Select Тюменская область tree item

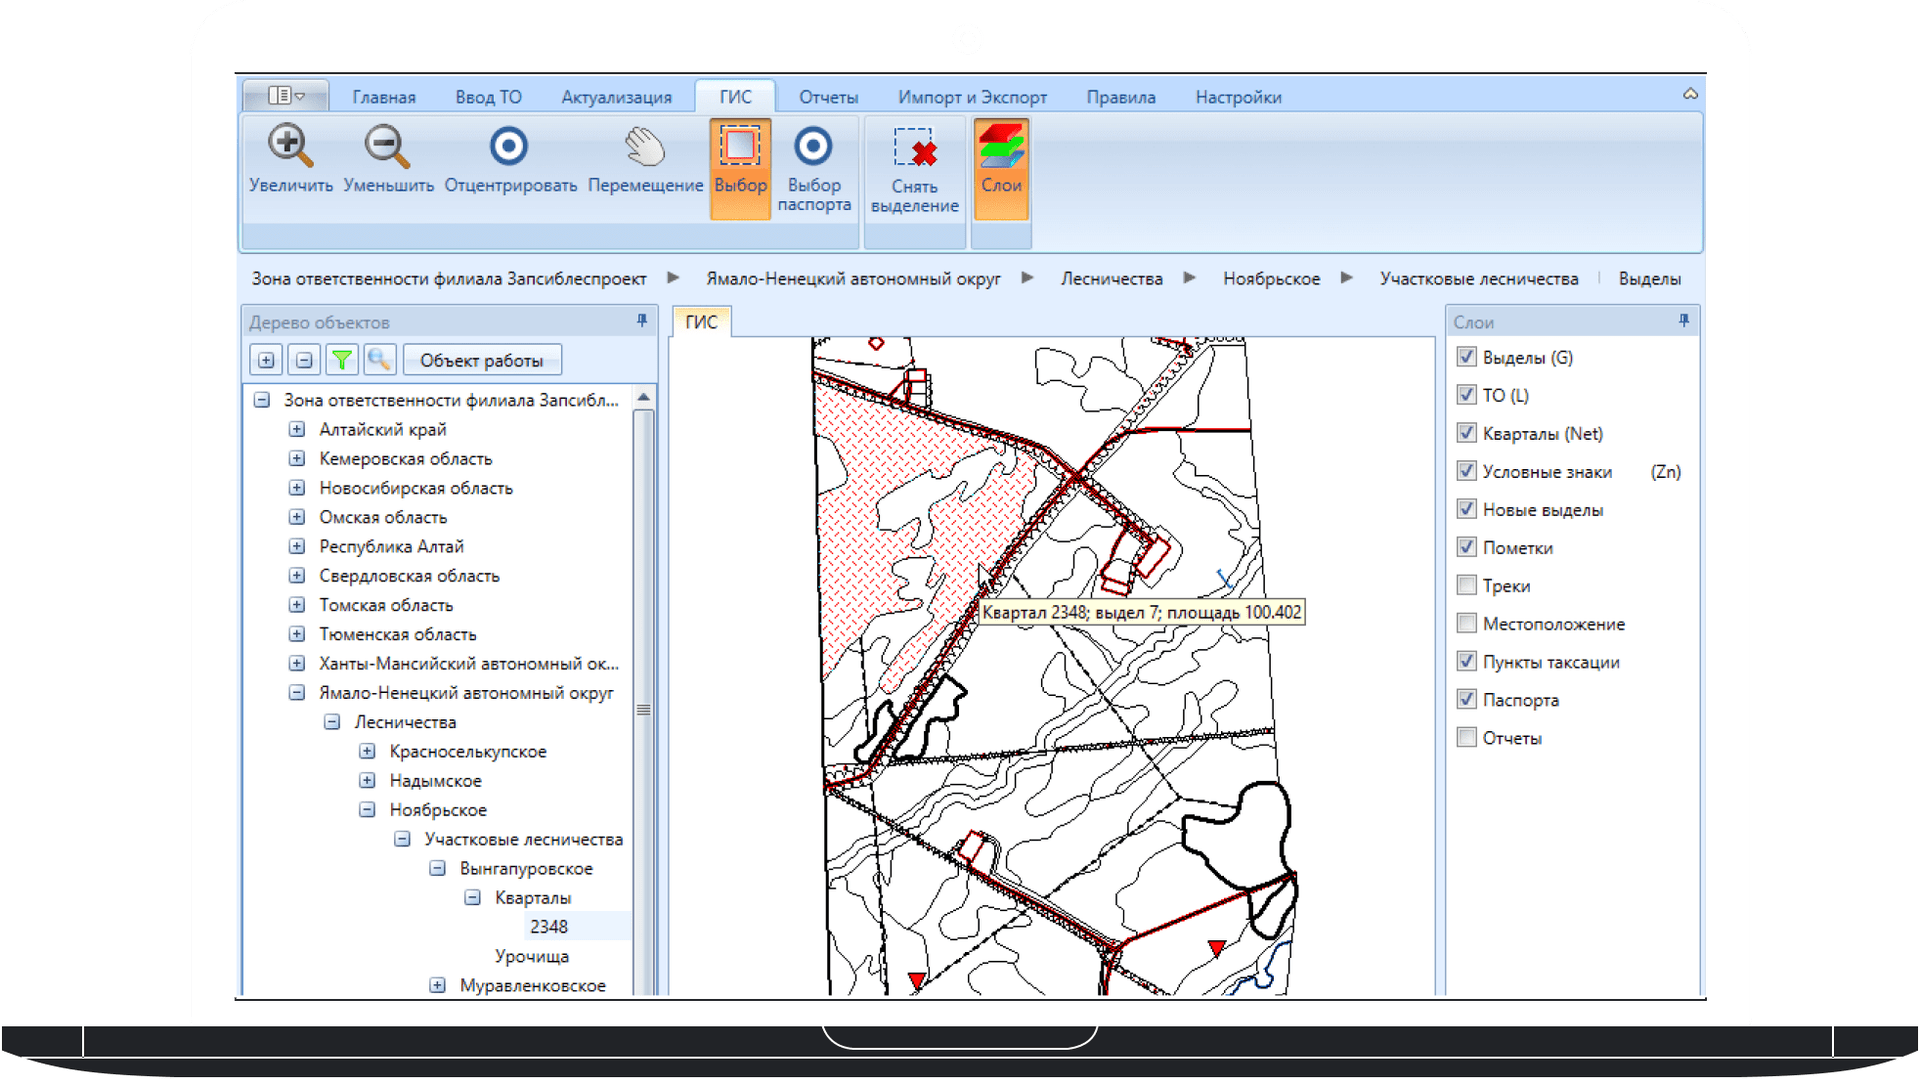[x=397, y=634]
